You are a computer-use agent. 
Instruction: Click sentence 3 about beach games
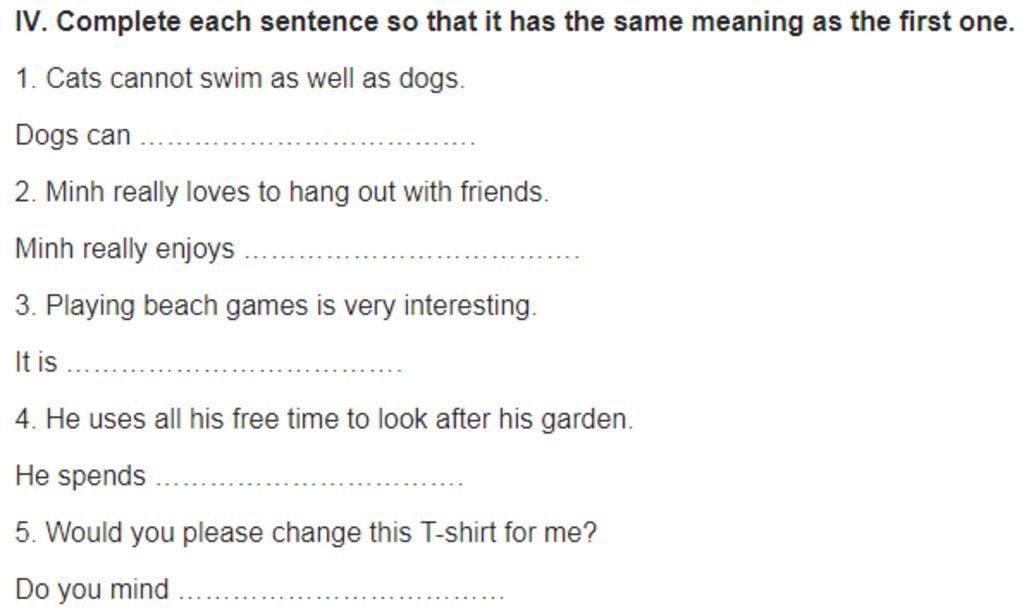tap(276, 306)
